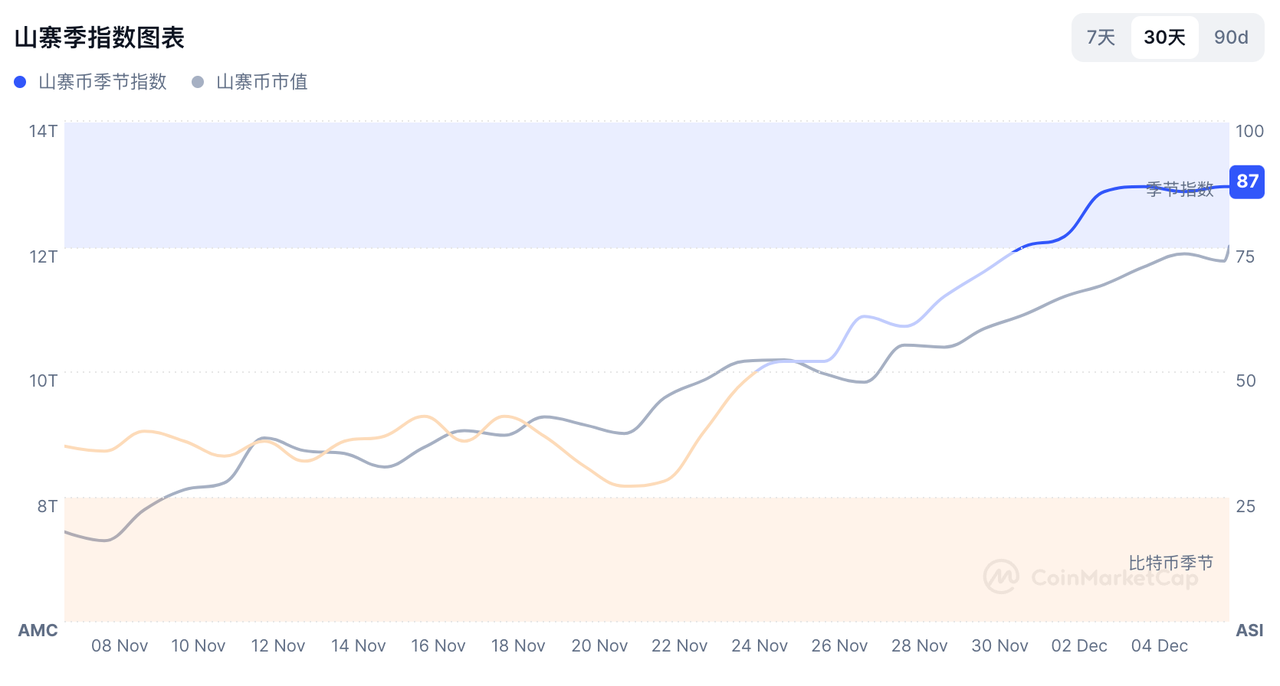Click the gray 山寨币市值 legend dot
1280x686 pixels.
[x=198, y=82]
